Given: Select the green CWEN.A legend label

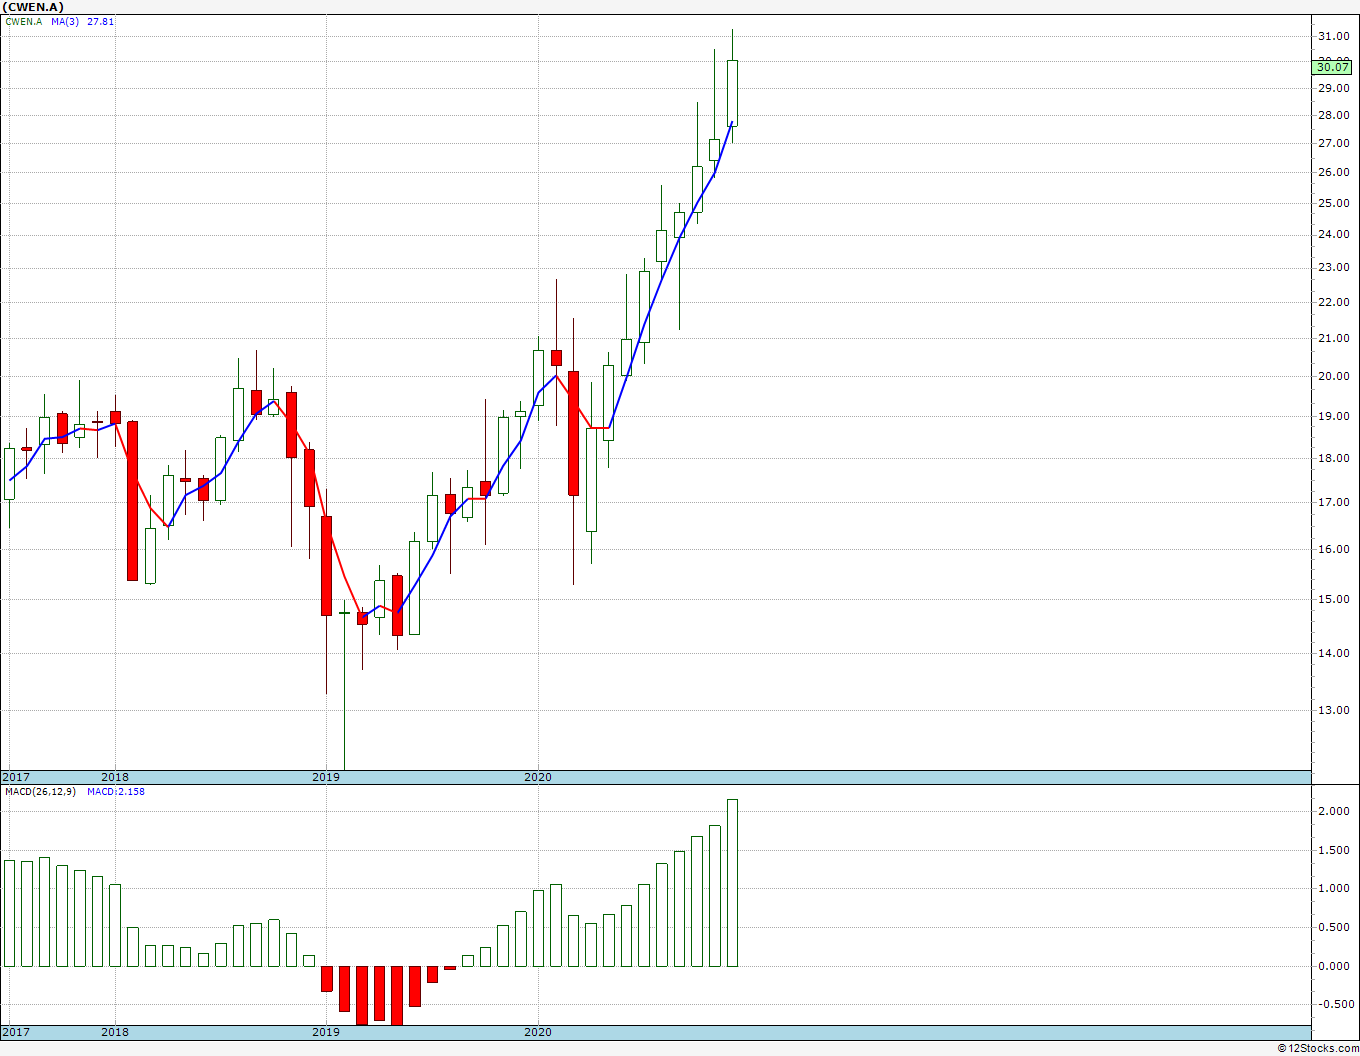Looking at the screenshot, I should [24, 21].
